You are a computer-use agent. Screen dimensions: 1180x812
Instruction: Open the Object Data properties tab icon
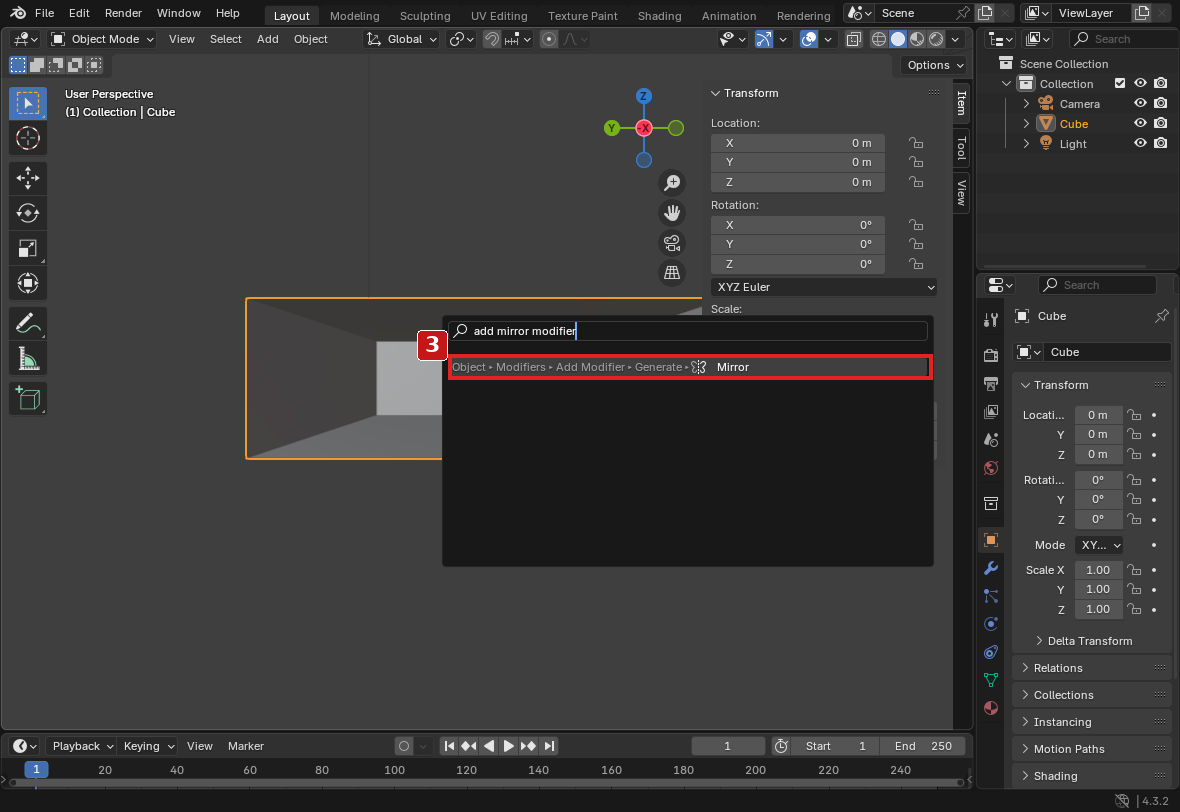pos(991,680)
